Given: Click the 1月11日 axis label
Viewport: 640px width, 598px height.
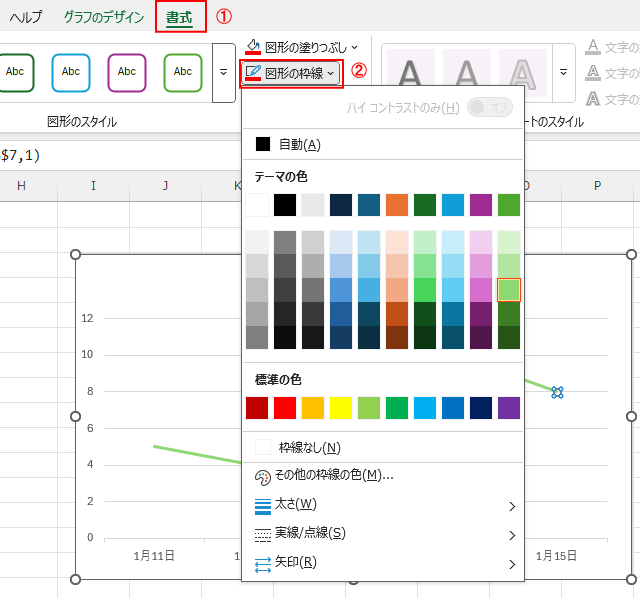Looking at the screenshot, I should pyautogui.click(x=154, y=556).
